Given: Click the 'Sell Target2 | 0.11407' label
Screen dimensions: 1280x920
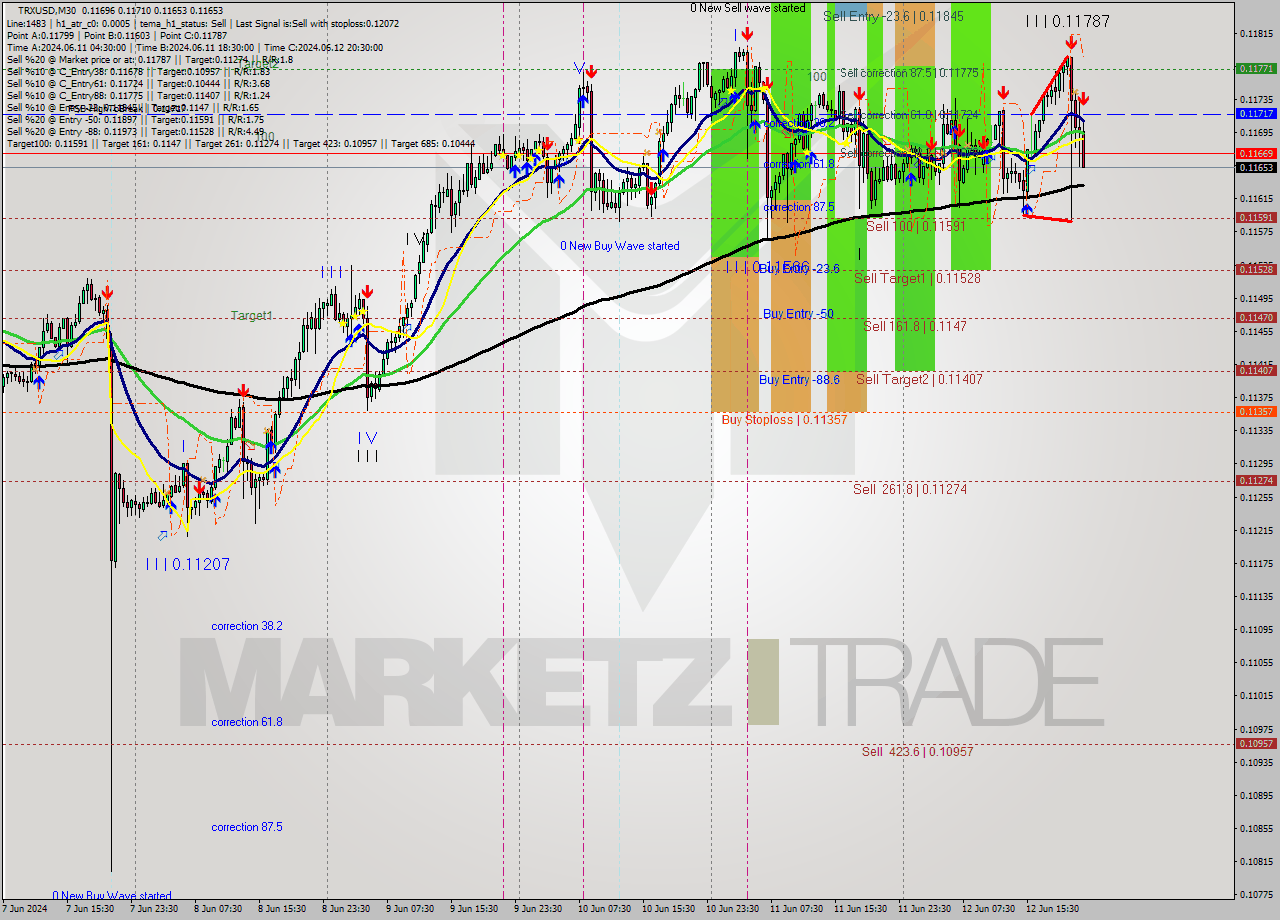Looking at the screenshot, I should 919,379.
